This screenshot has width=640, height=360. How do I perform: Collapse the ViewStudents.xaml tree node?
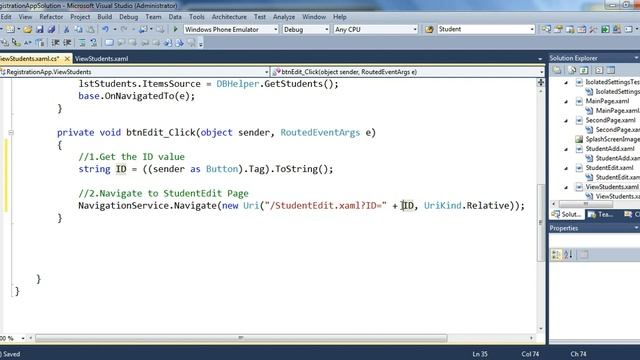tap(566, 187)
